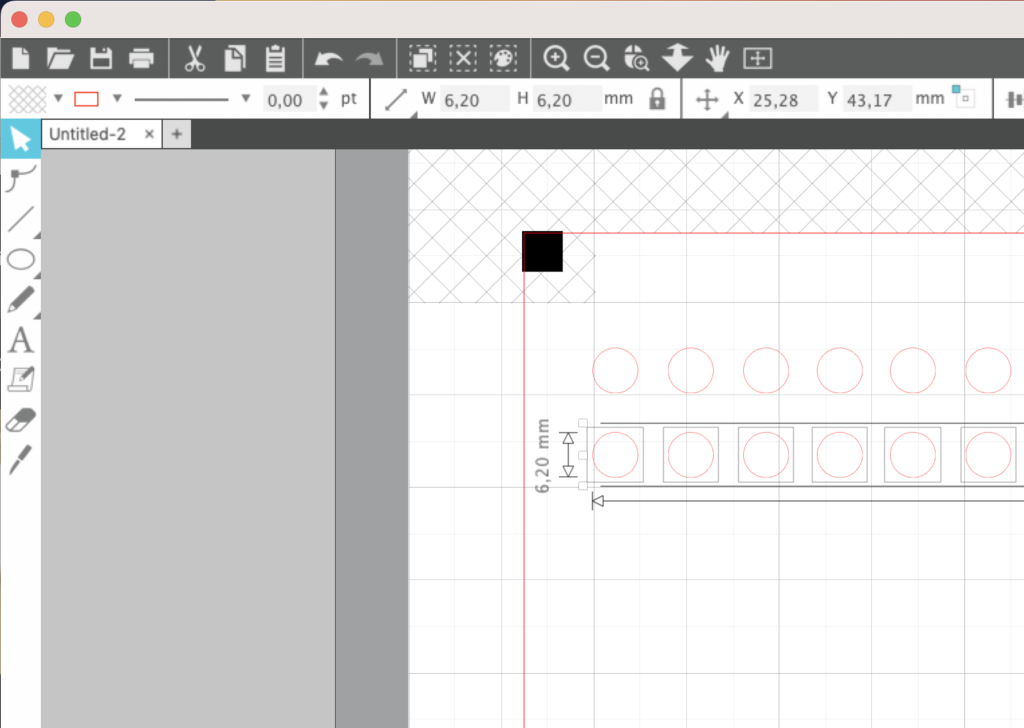
Task: Open a new document tab
Action: (176, 134)
